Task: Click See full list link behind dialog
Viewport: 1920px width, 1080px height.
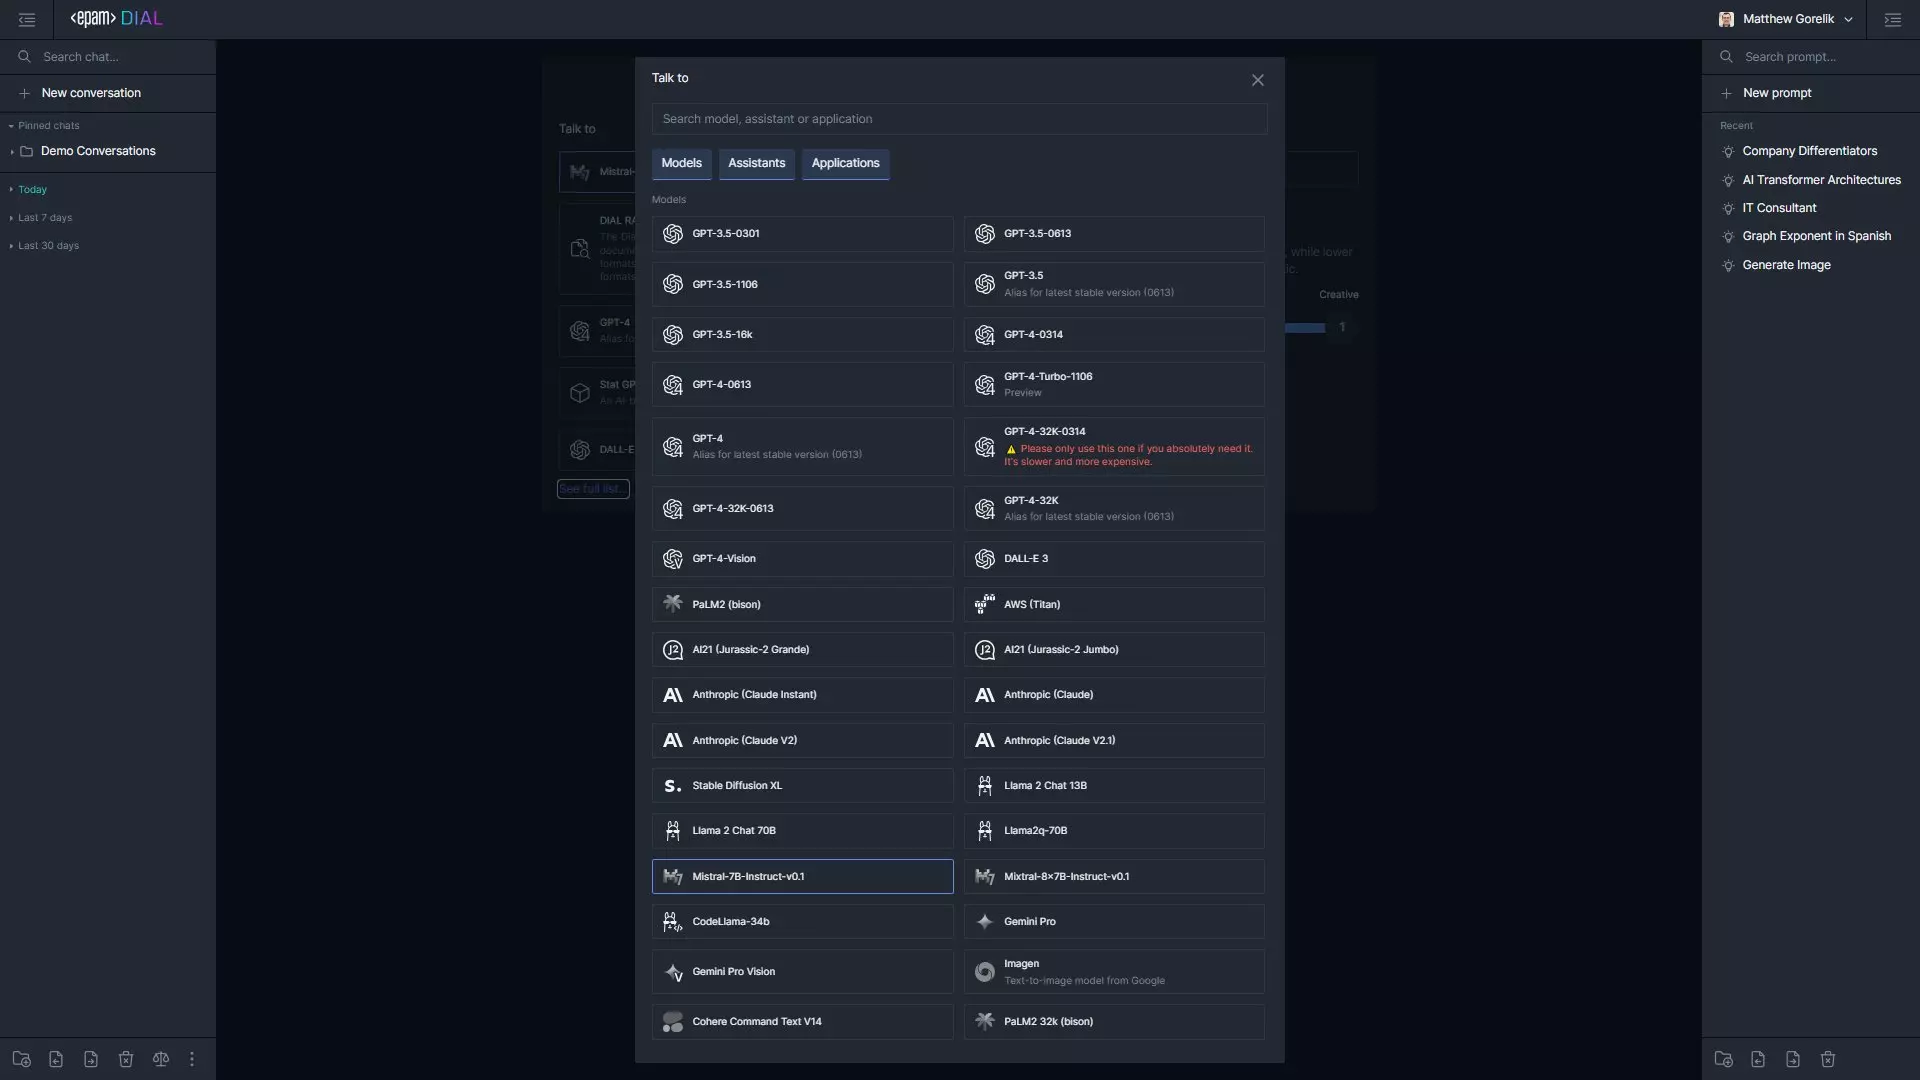Action: click(x=593, y=489)
